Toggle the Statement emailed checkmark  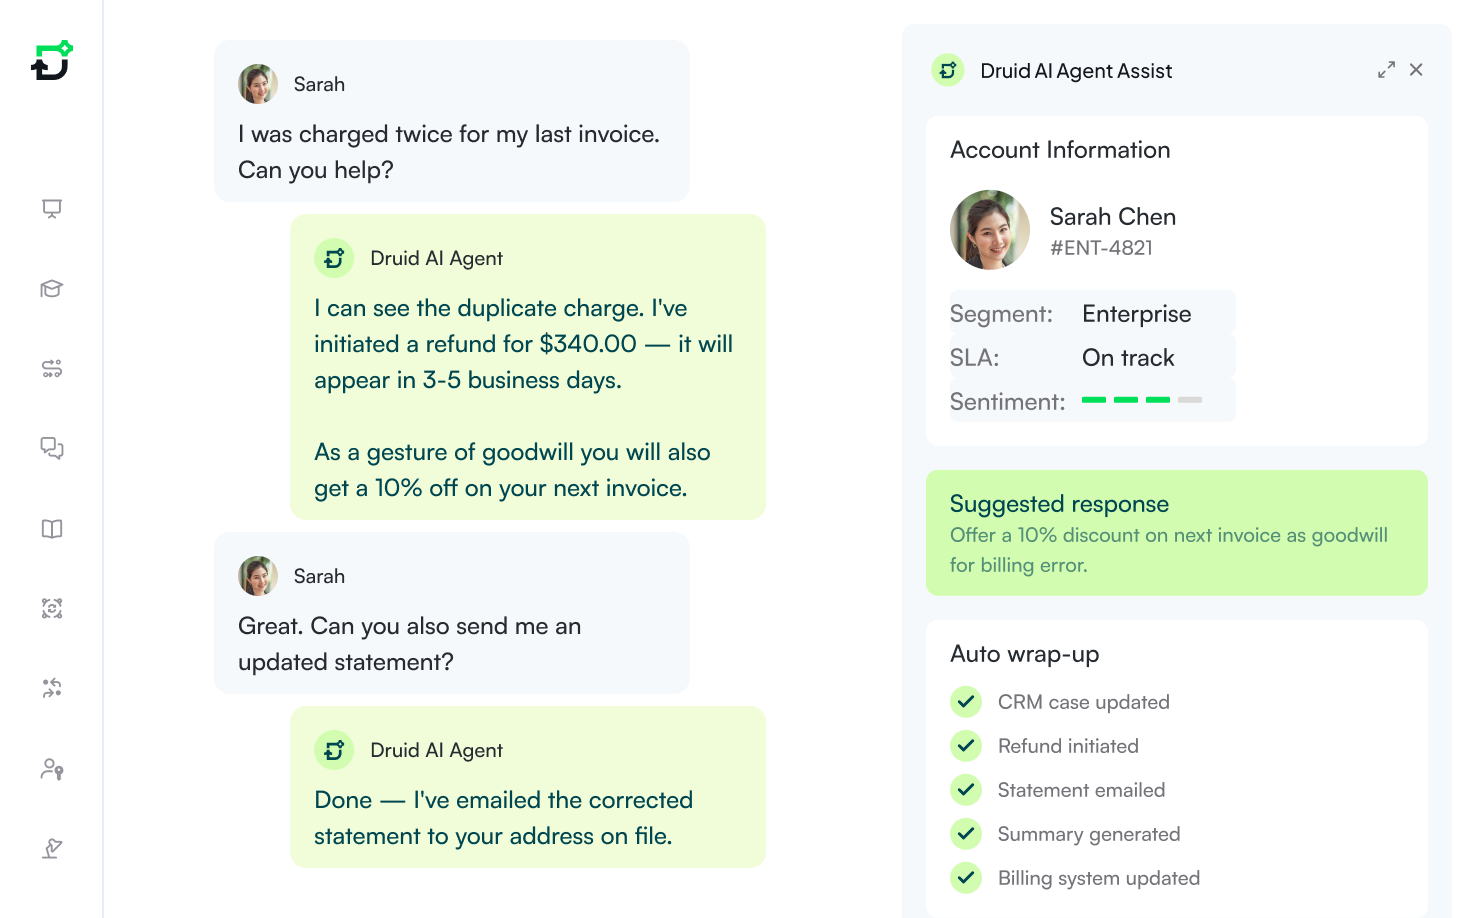tap(965, 790)
